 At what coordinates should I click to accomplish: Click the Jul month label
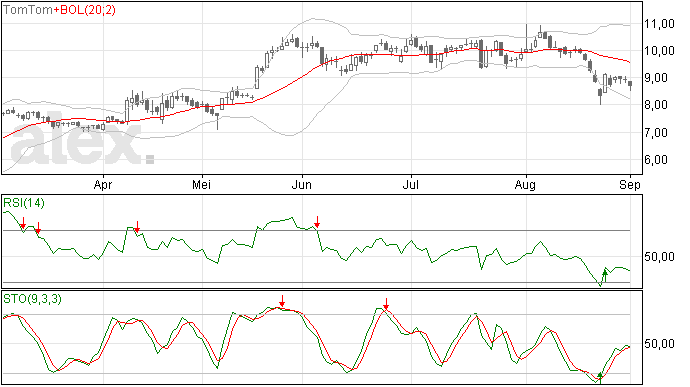(x=411, y=184)
